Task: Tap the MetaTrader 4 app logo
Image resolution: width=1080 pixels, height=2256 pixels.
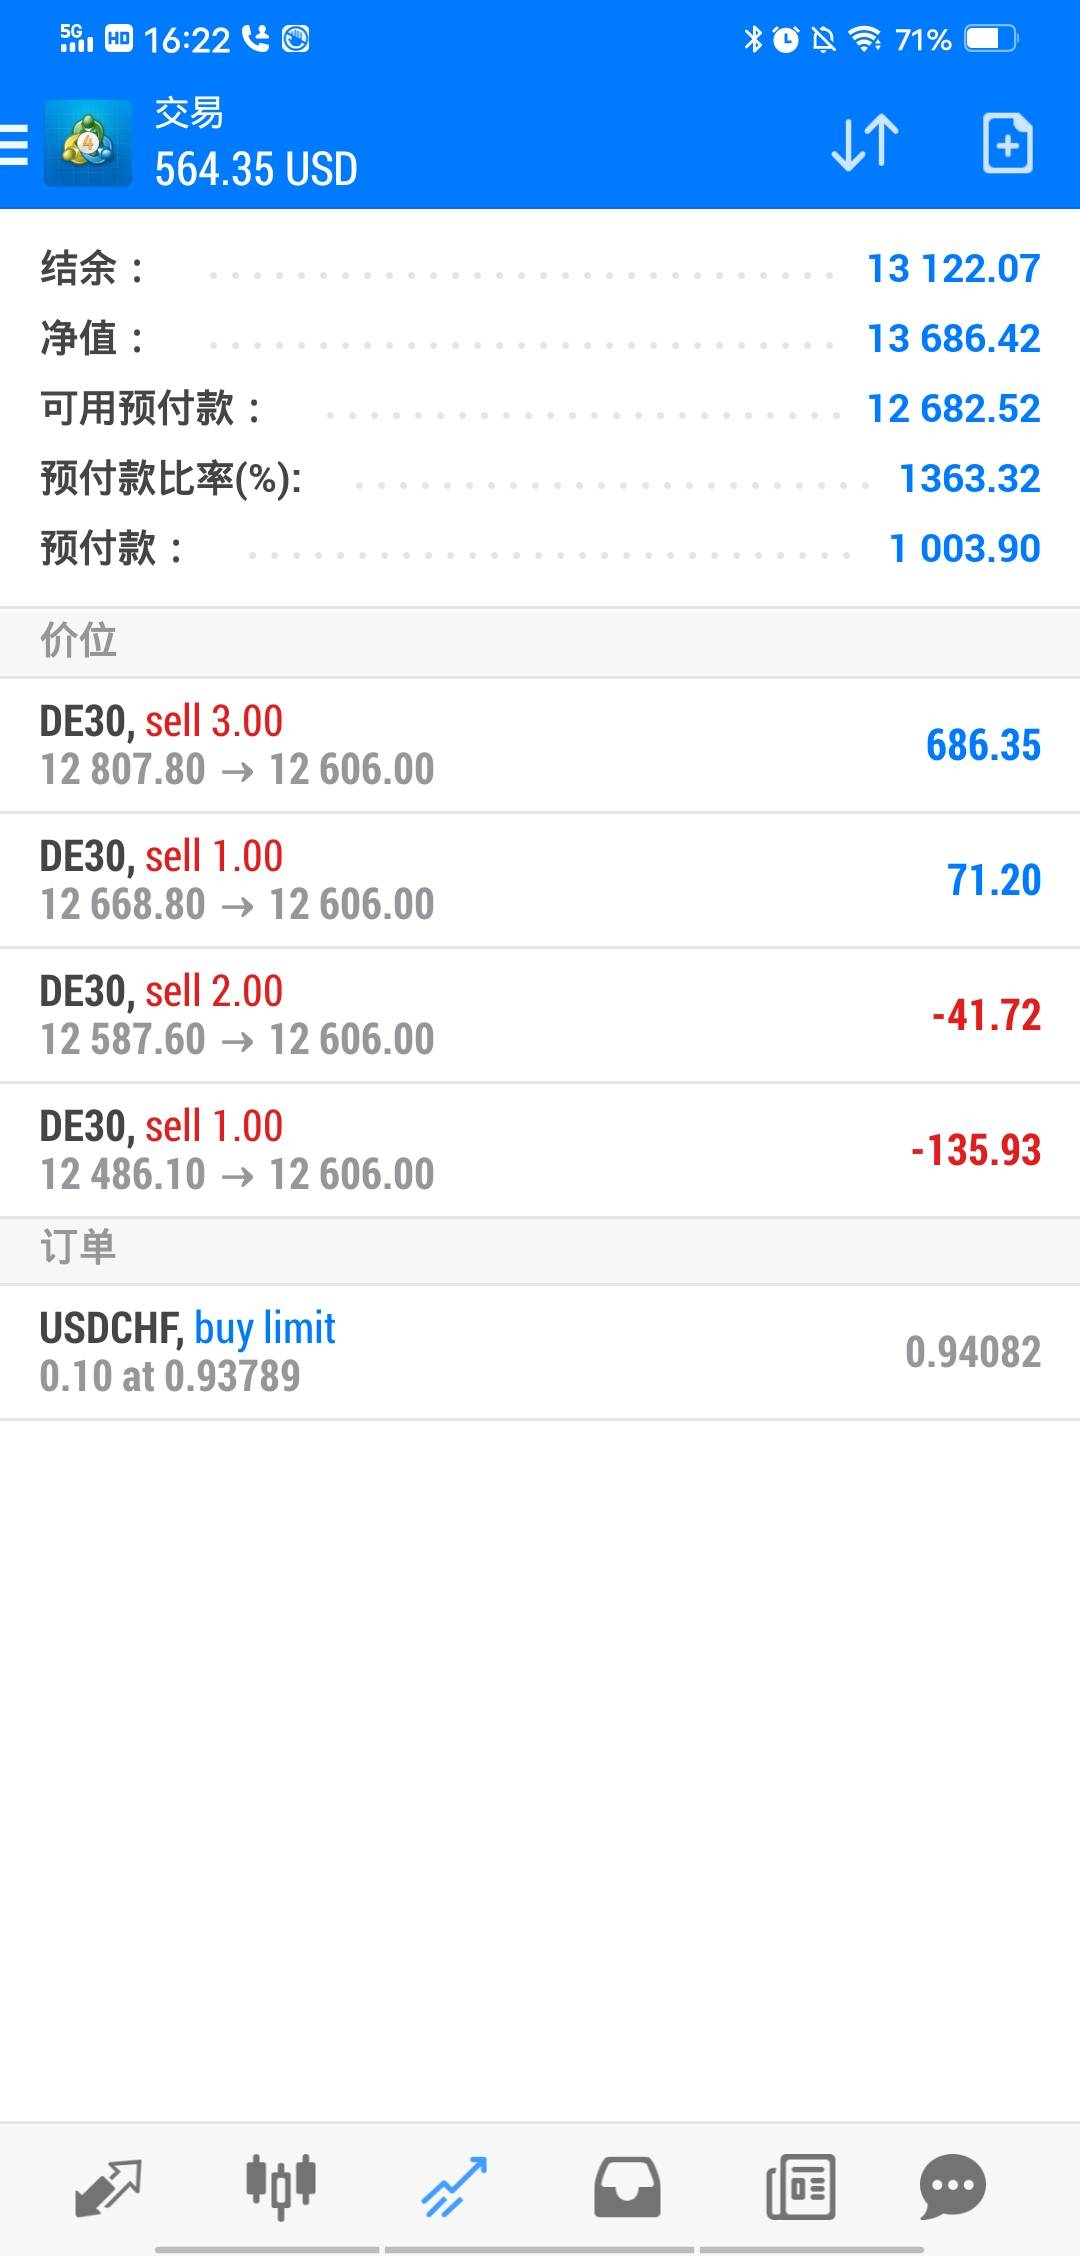Action: [x=88, y=143]
